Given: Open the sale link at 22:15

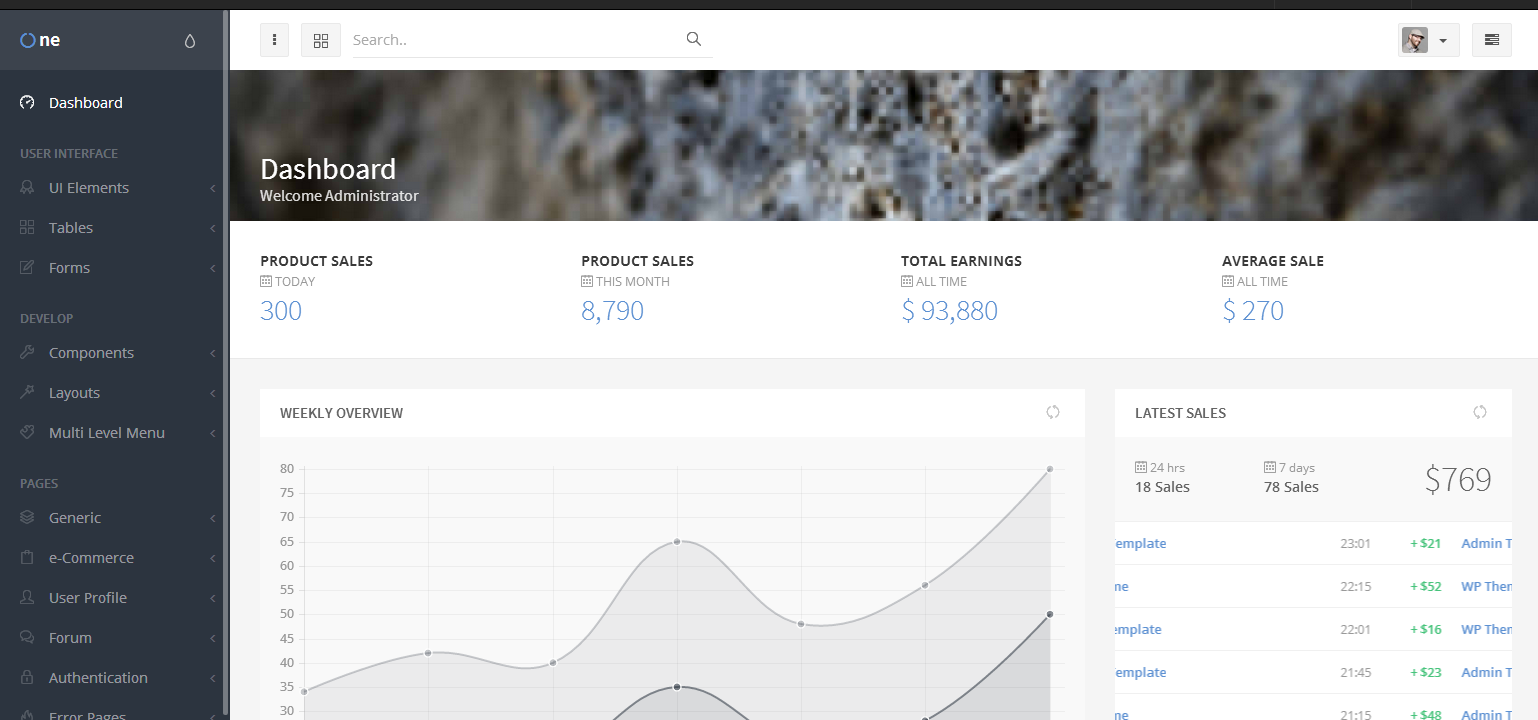Looking at the screenshot, I should [x=1121, y=587].
